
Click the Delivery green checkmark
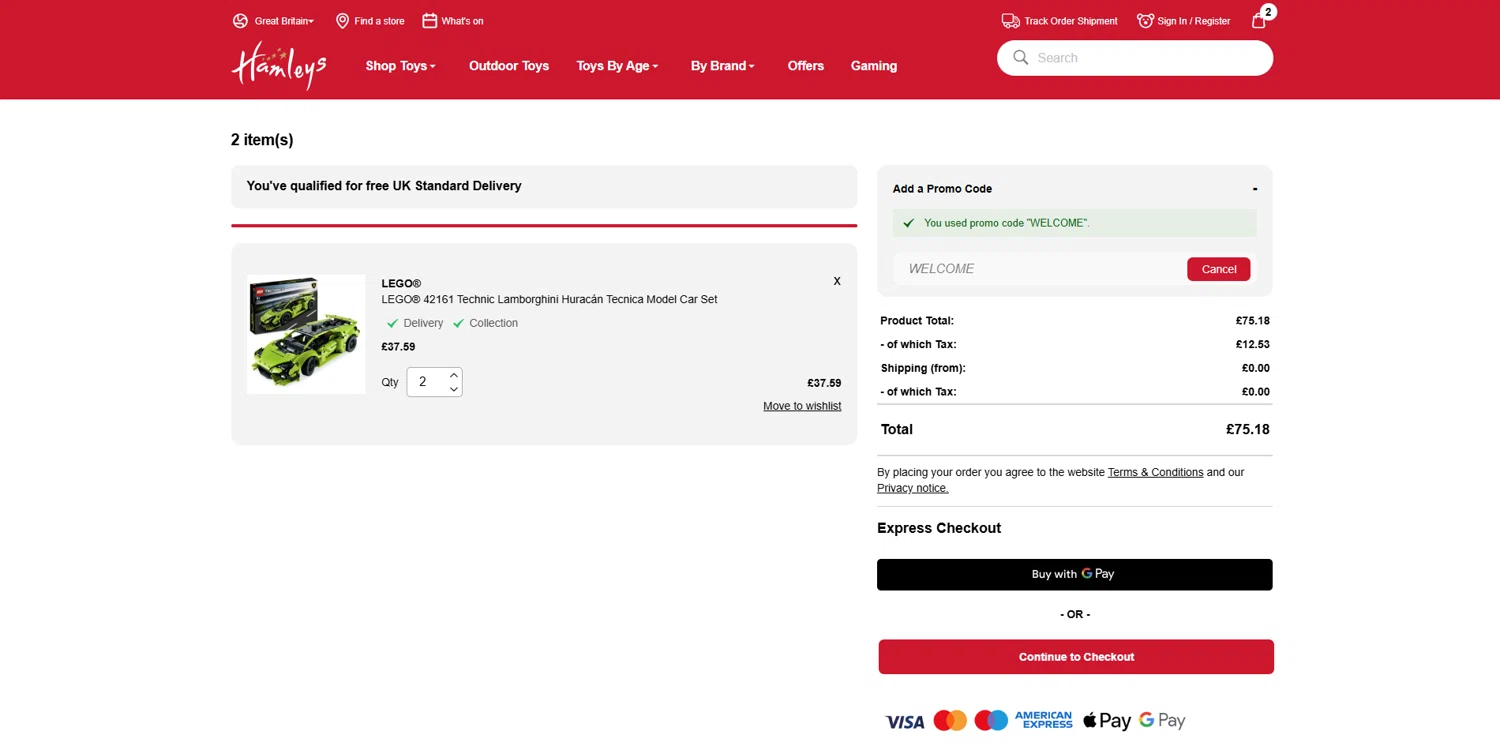click(x=392, y=323)
